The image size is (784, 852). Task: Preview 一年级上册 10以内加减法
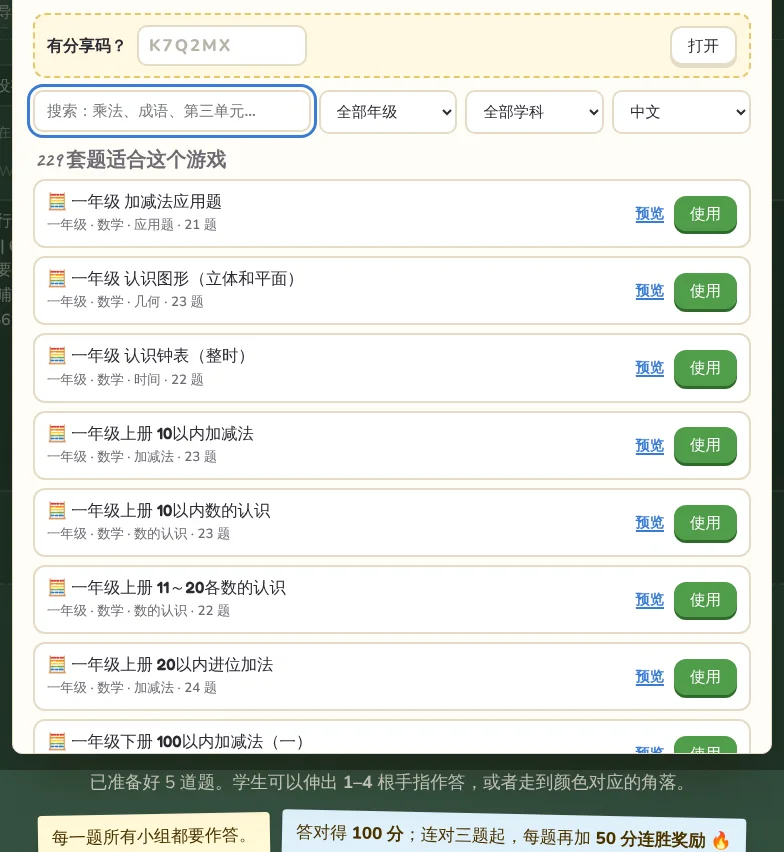[650, 446]
